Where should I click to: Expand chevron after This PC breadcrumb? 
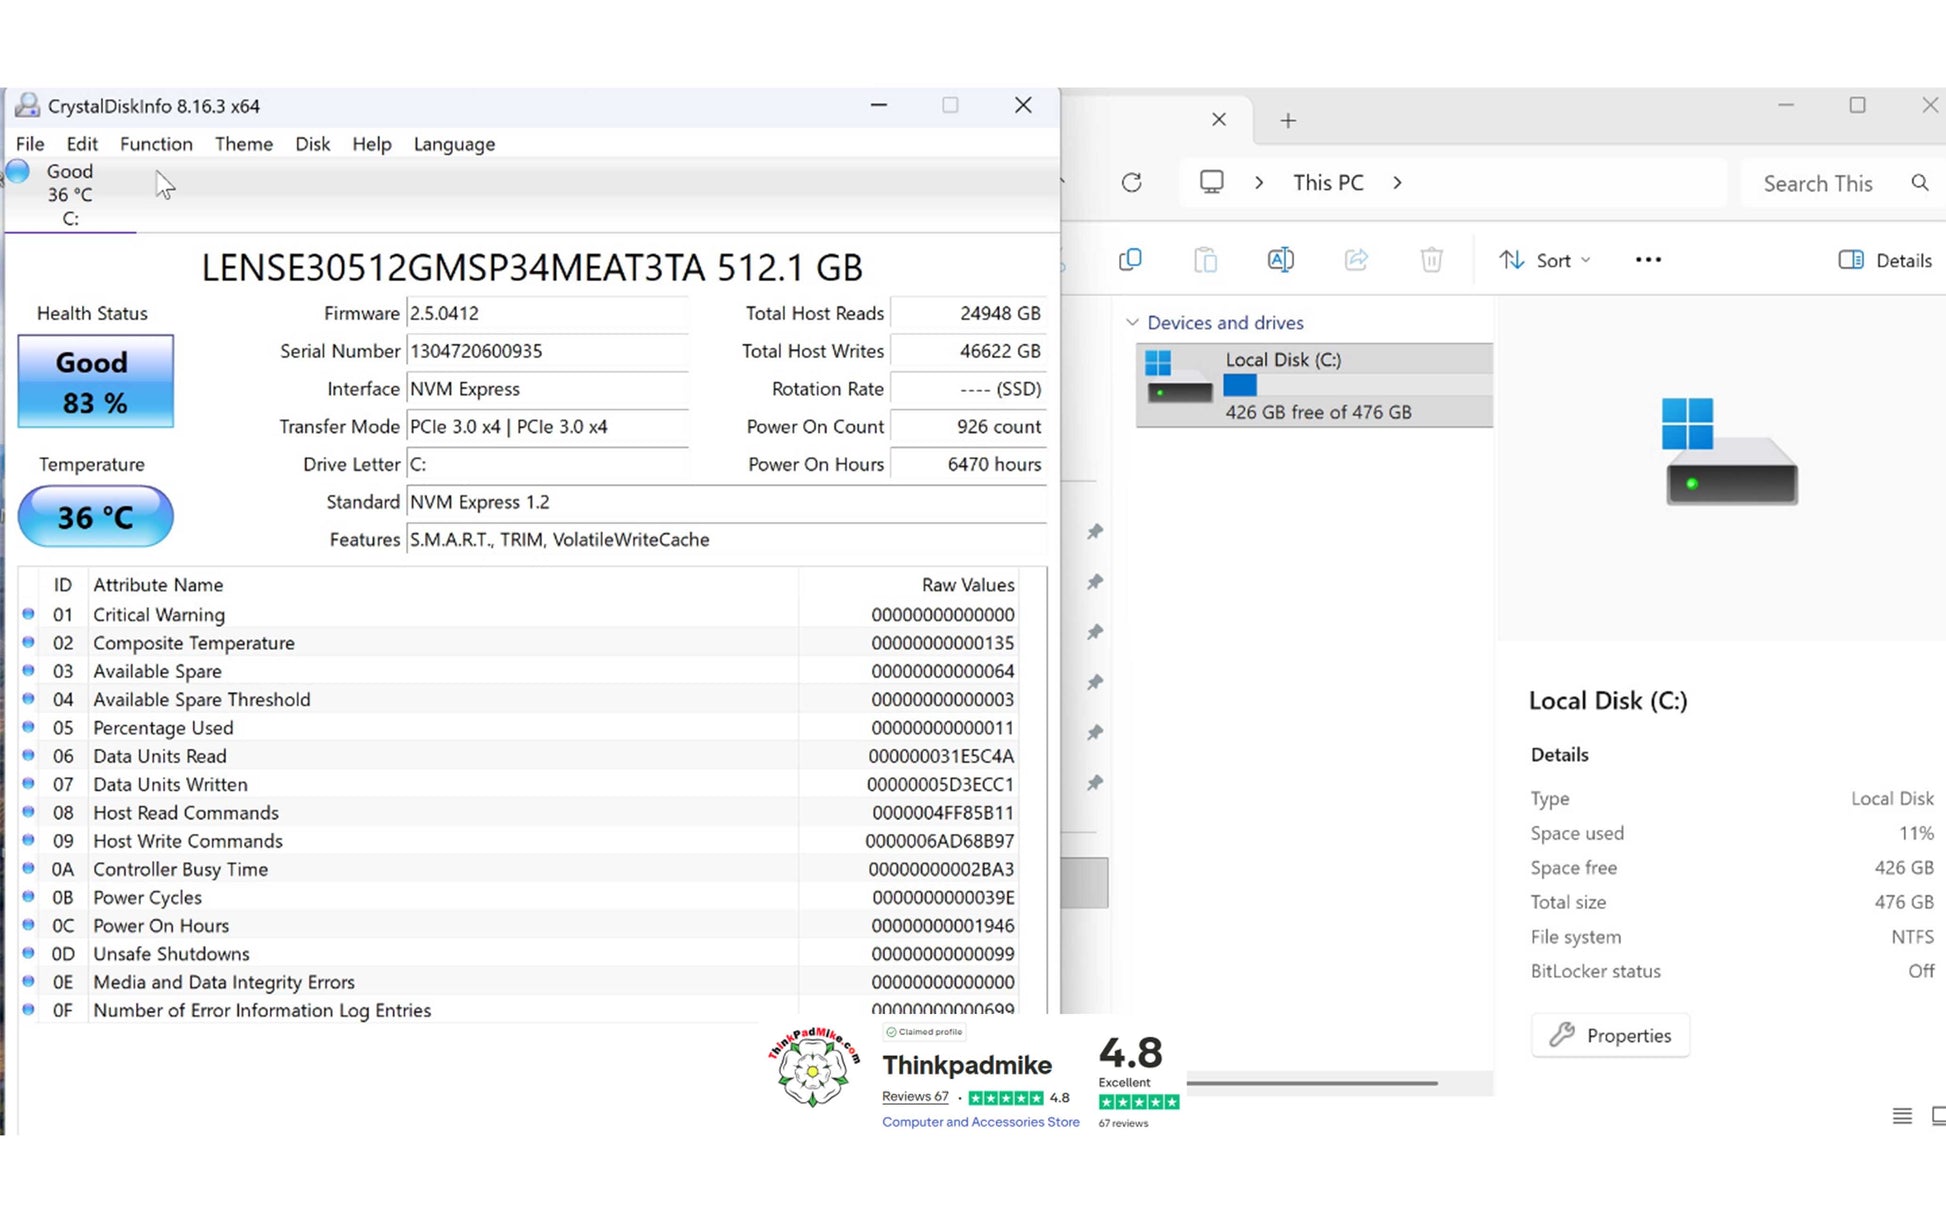(1397, 183)
